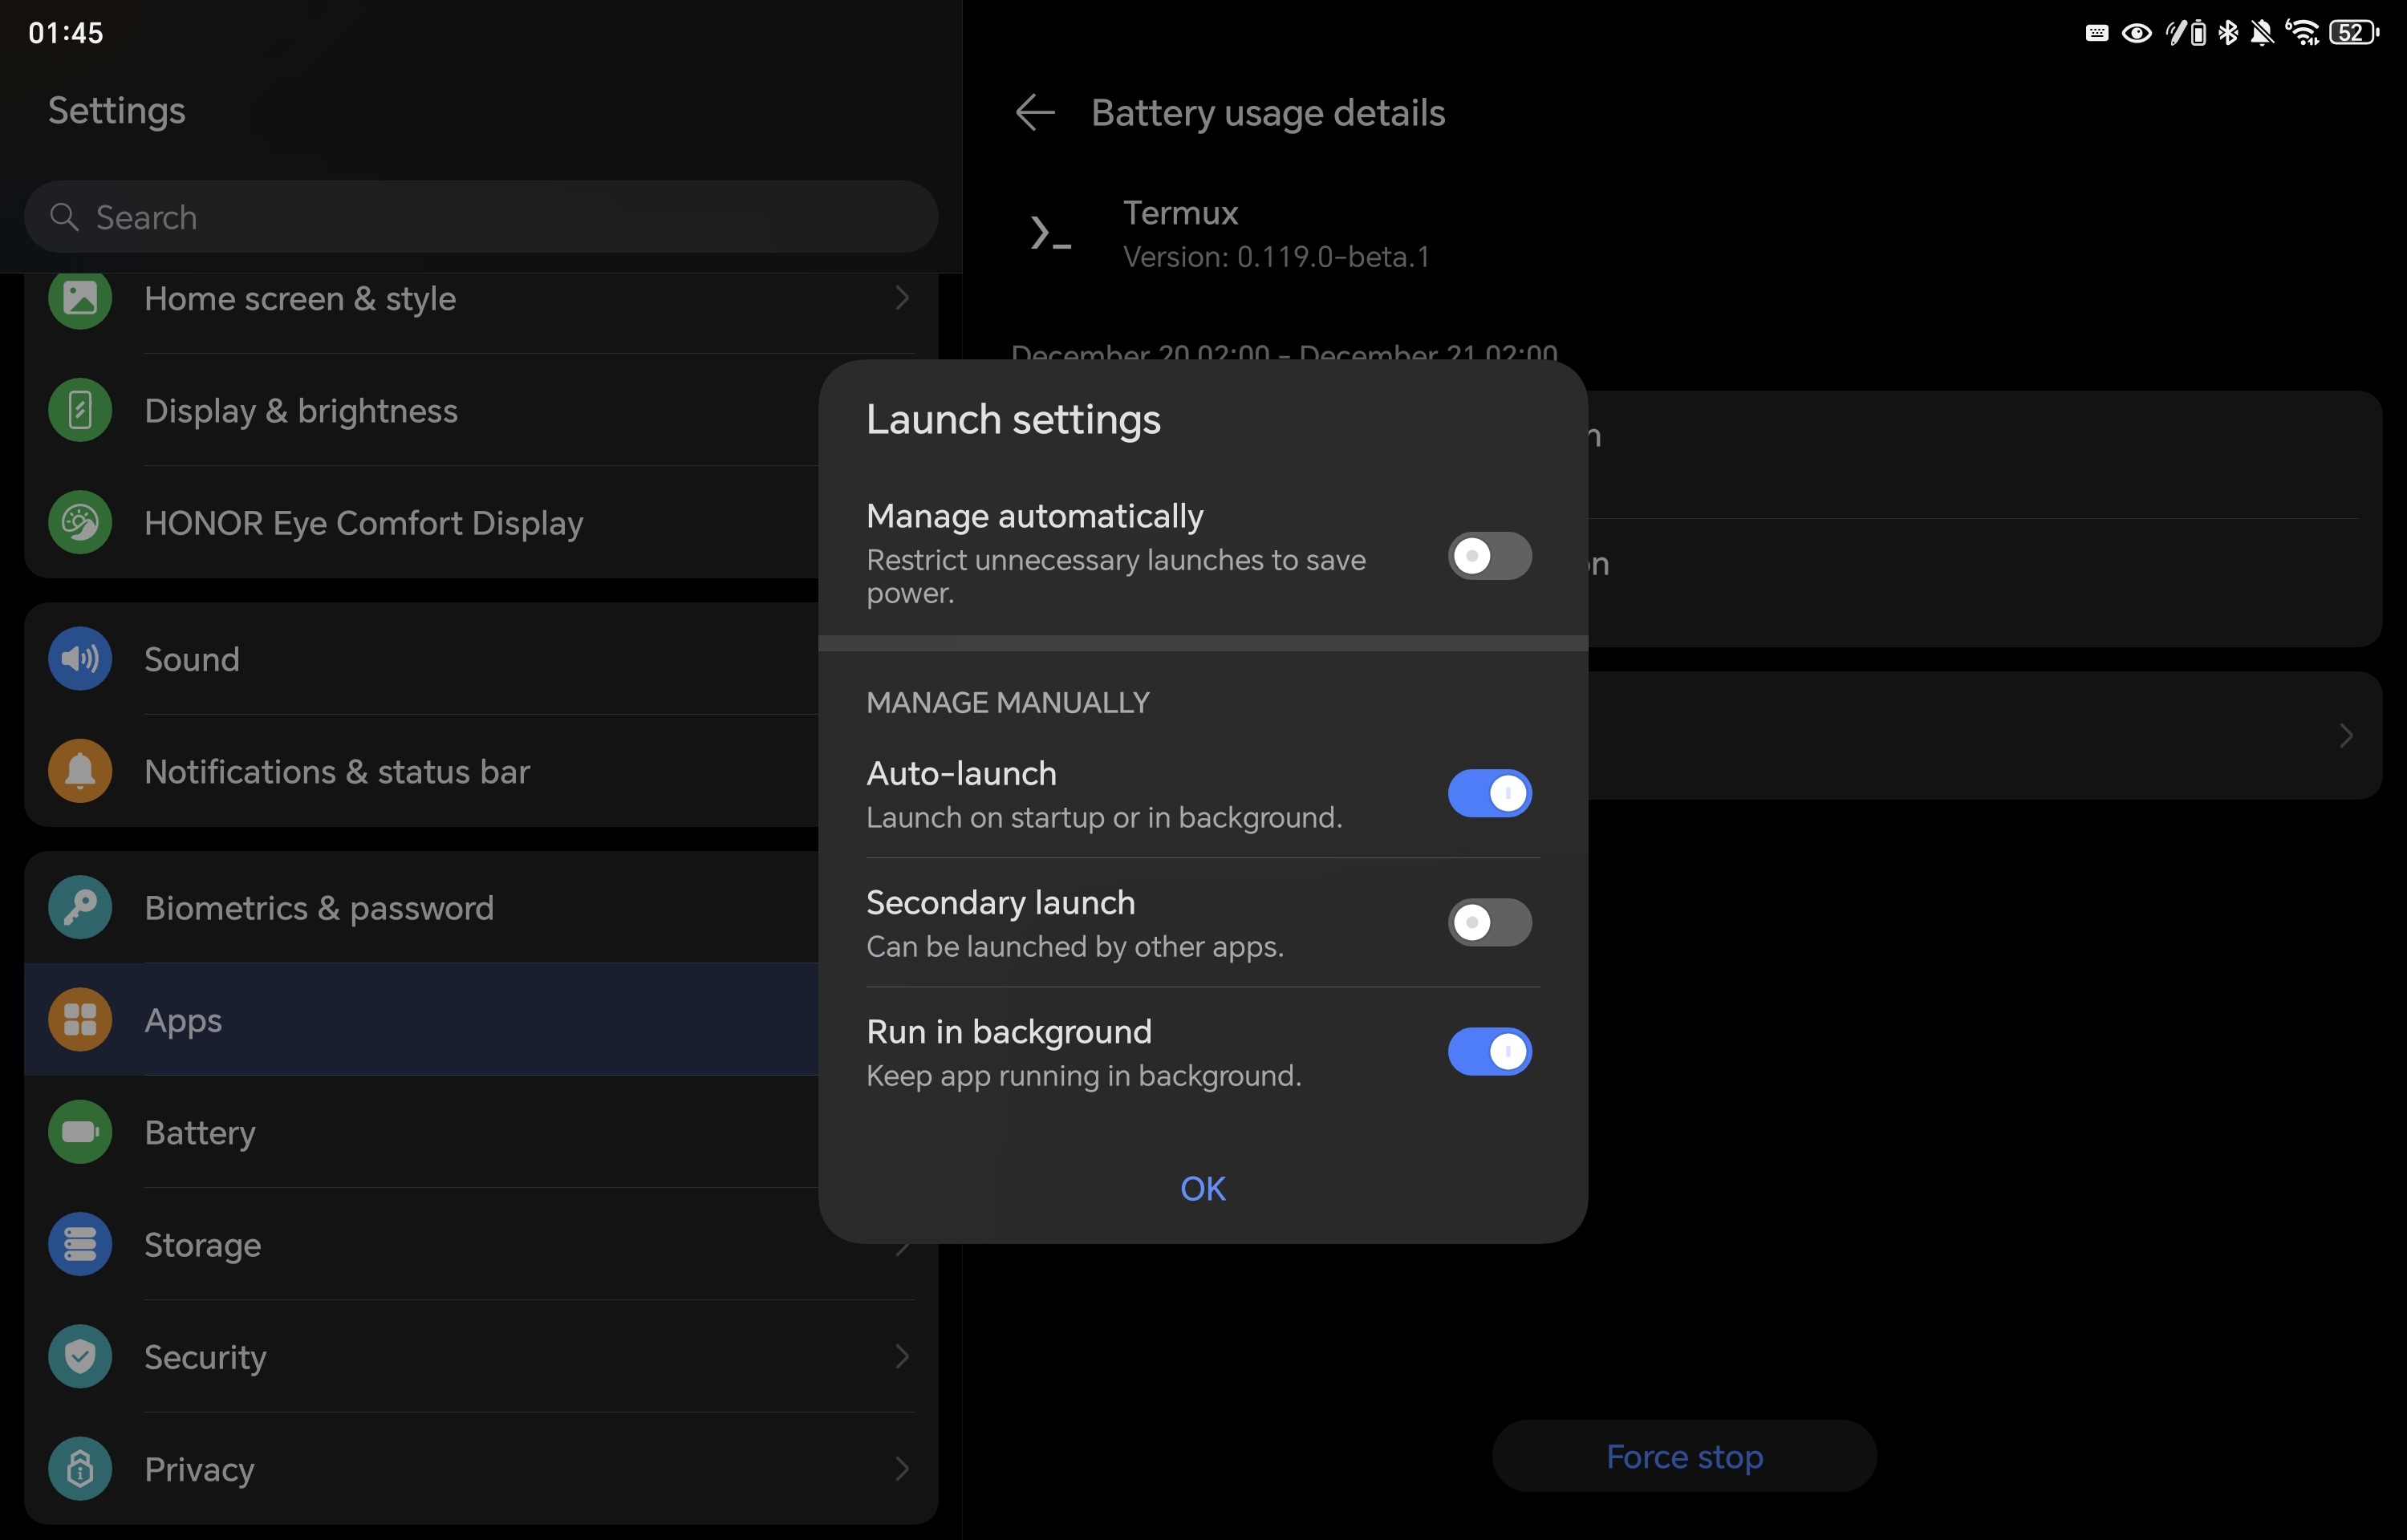The image size is (2407, 1540).
Task: Enable the Manage automatically switch
Action: [x=1489, y=556]
